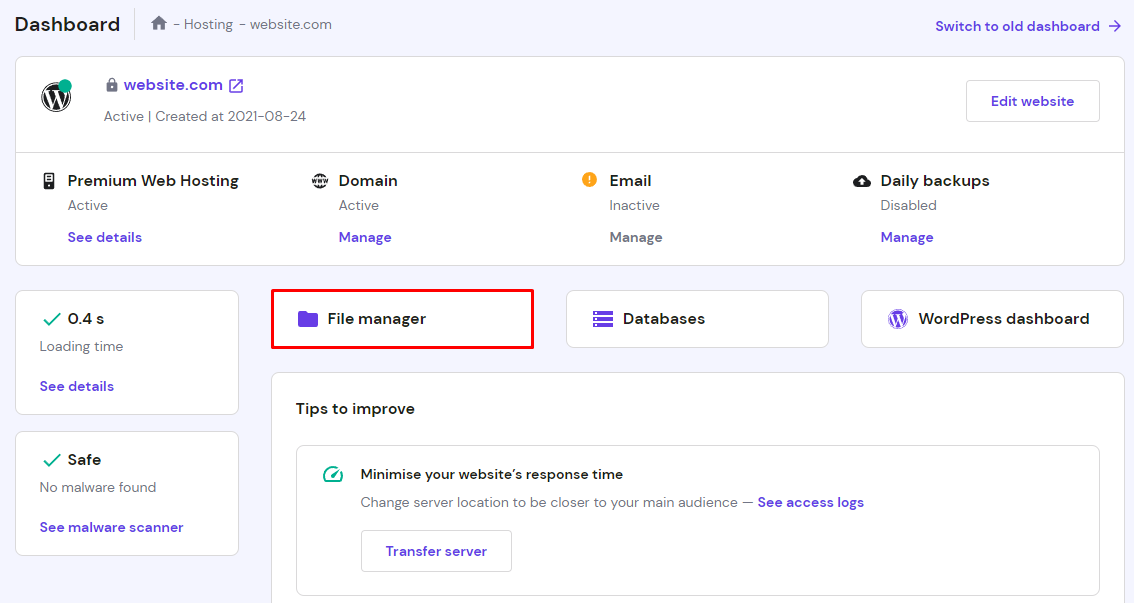
Task: Click the padlock icon beside website.com
Action: pos(110,84)
